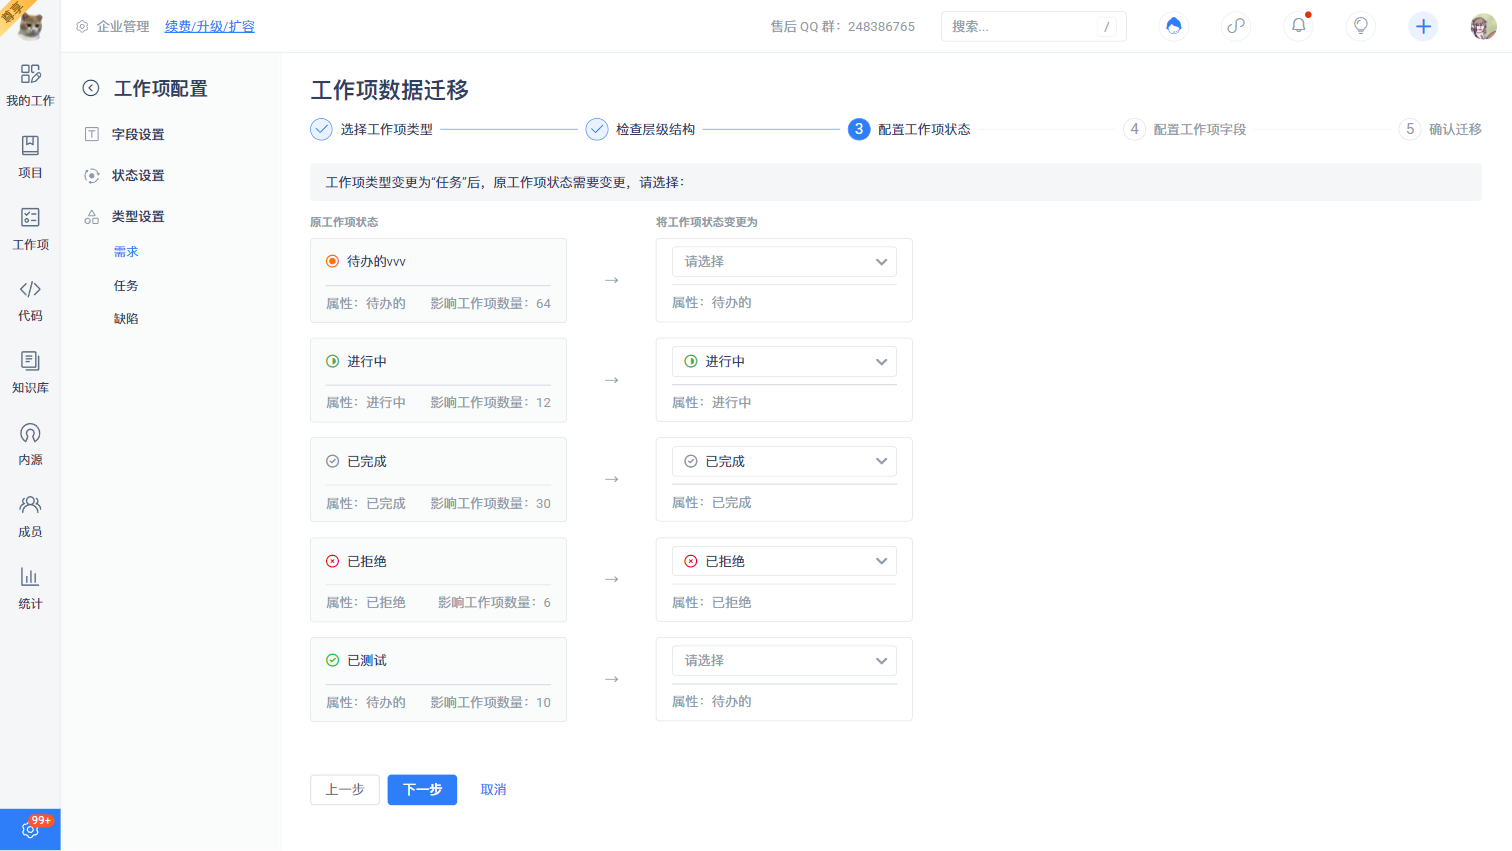Screen dimensions: 1512x851
Task: Click the 工作项配置 panel title
Action: coord(161,89)
